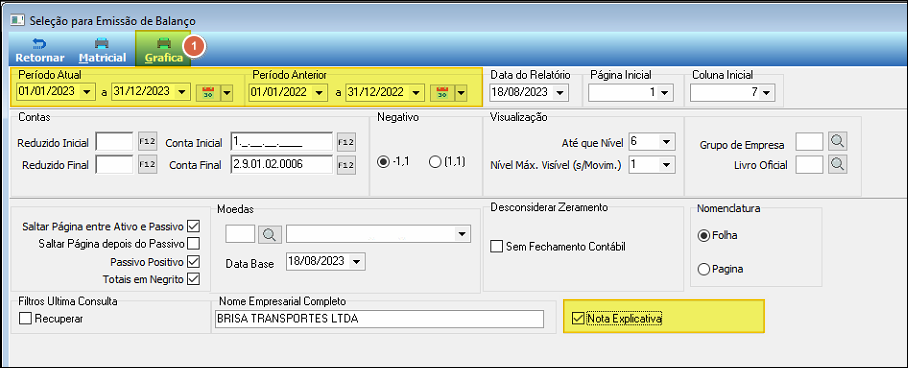Open the Coluna Inicial dropdown
This screenshot has width=908, height=368.
pos(767,92)
